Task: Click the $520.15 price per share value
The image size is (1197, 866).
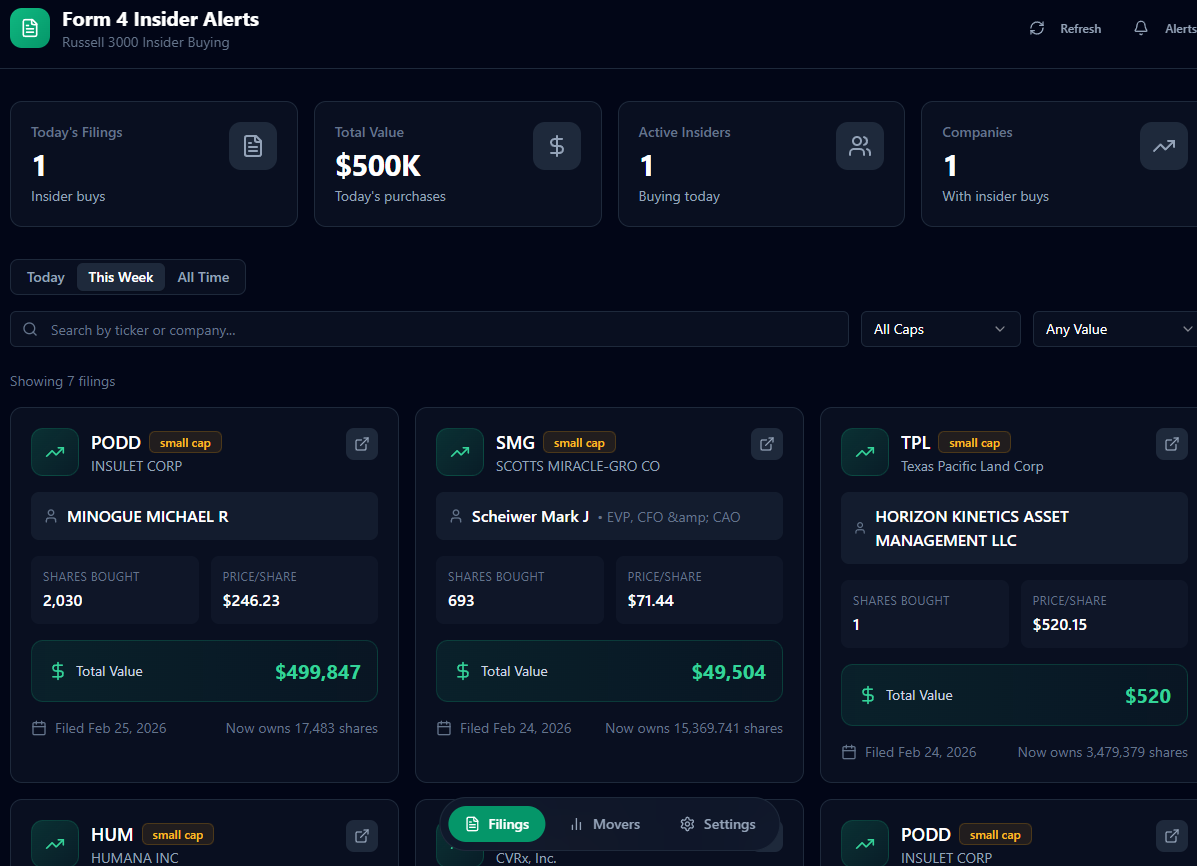Action: (x=1060, y=625)
